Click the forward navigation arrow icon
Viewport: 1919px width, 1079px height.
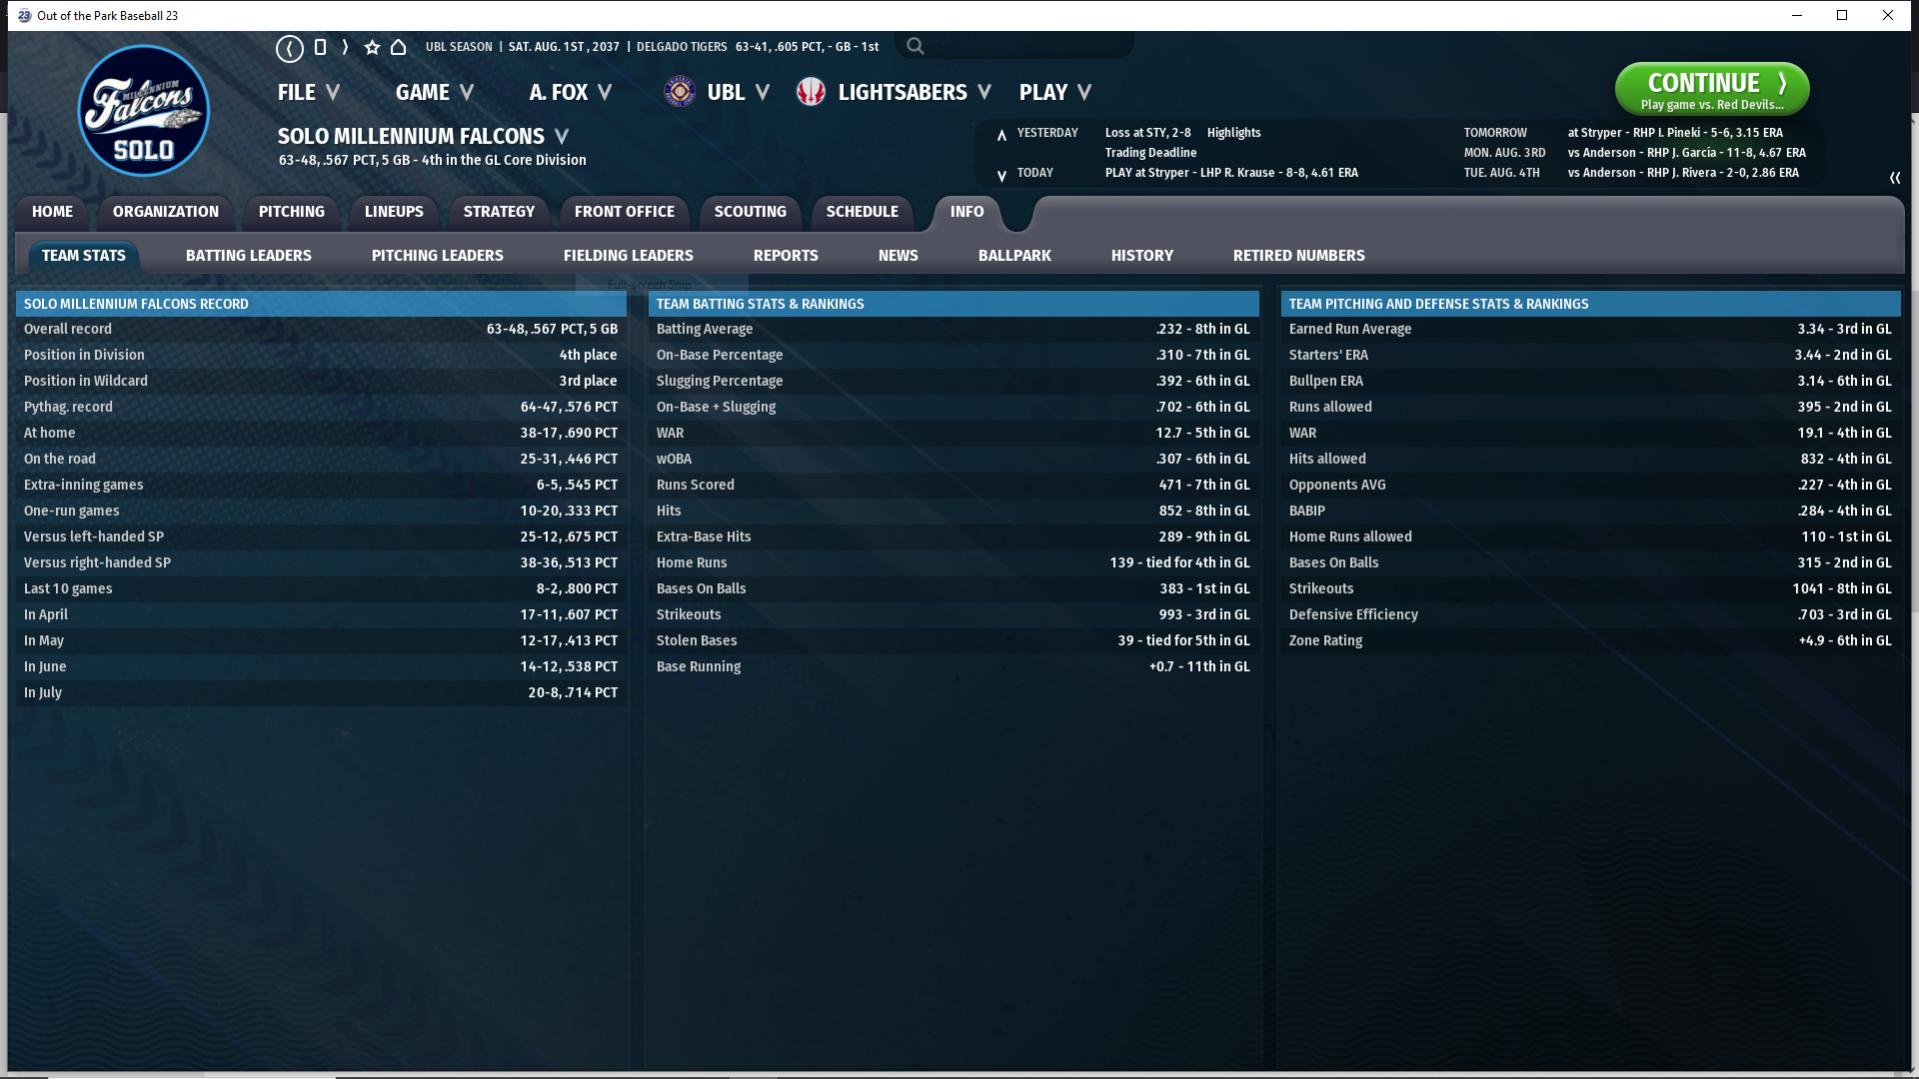point(345,47)
